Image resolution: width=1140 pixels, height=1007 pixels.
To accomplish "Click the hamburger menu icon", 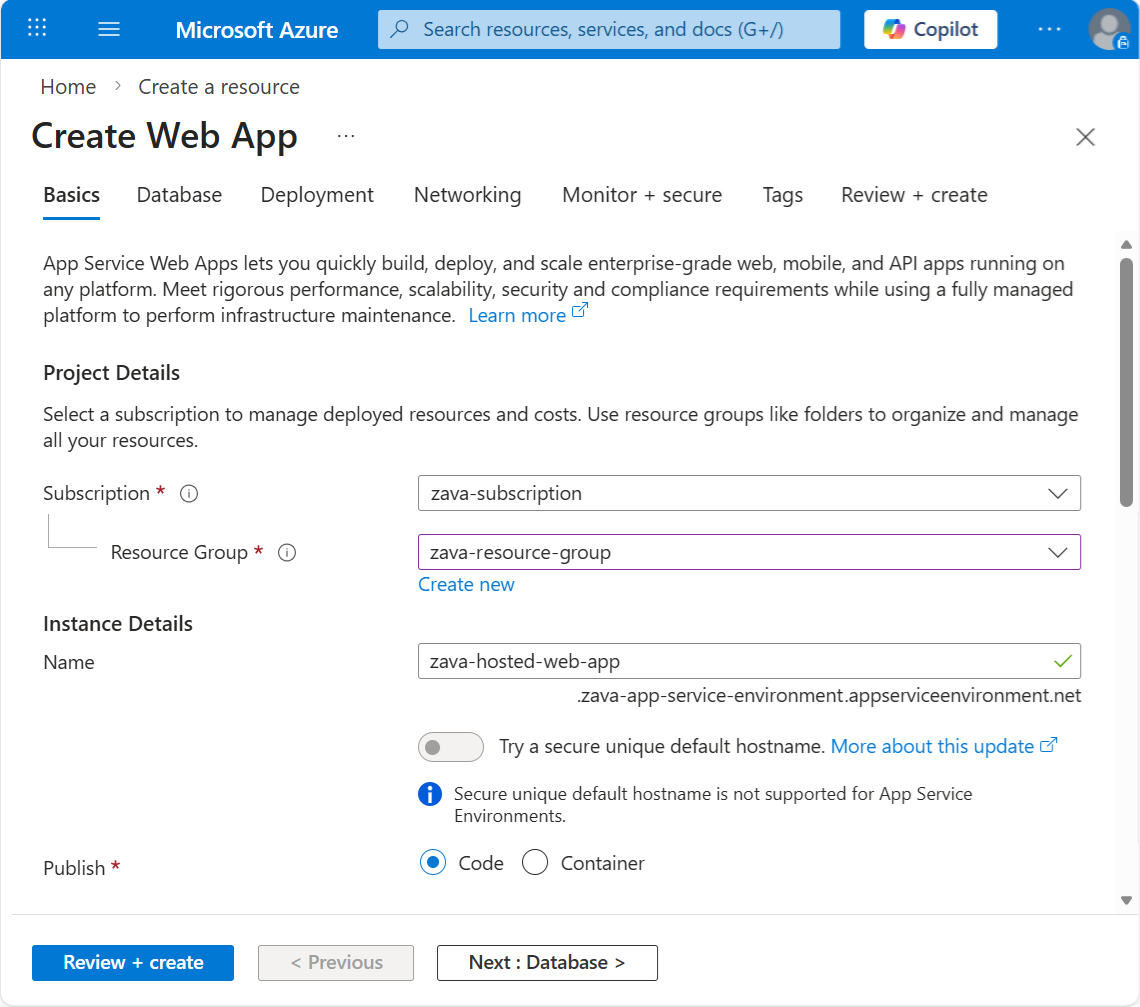I will click(x=109, y=29).
